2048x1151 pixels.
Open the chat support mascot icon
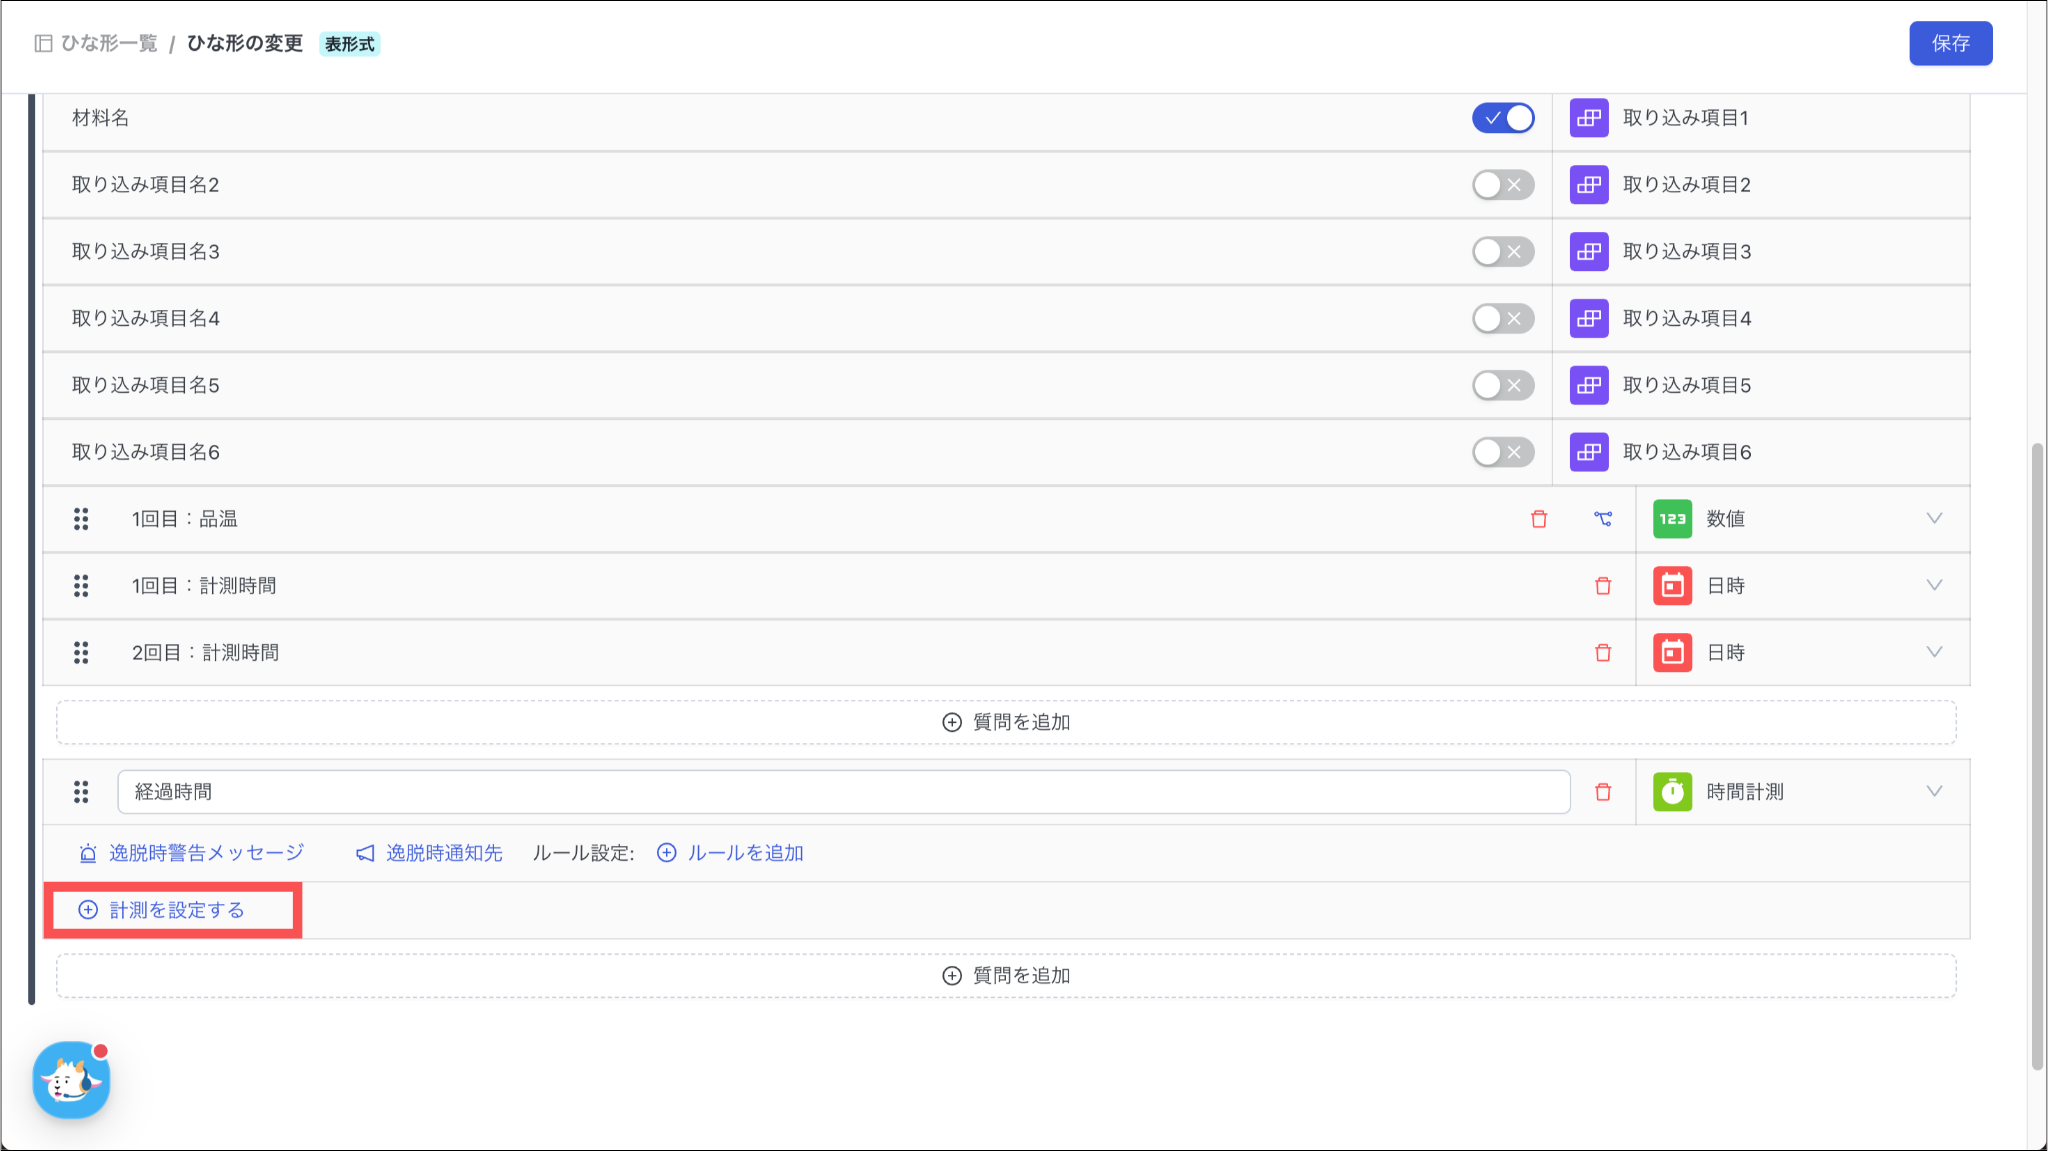click(x=71, y=1080)
